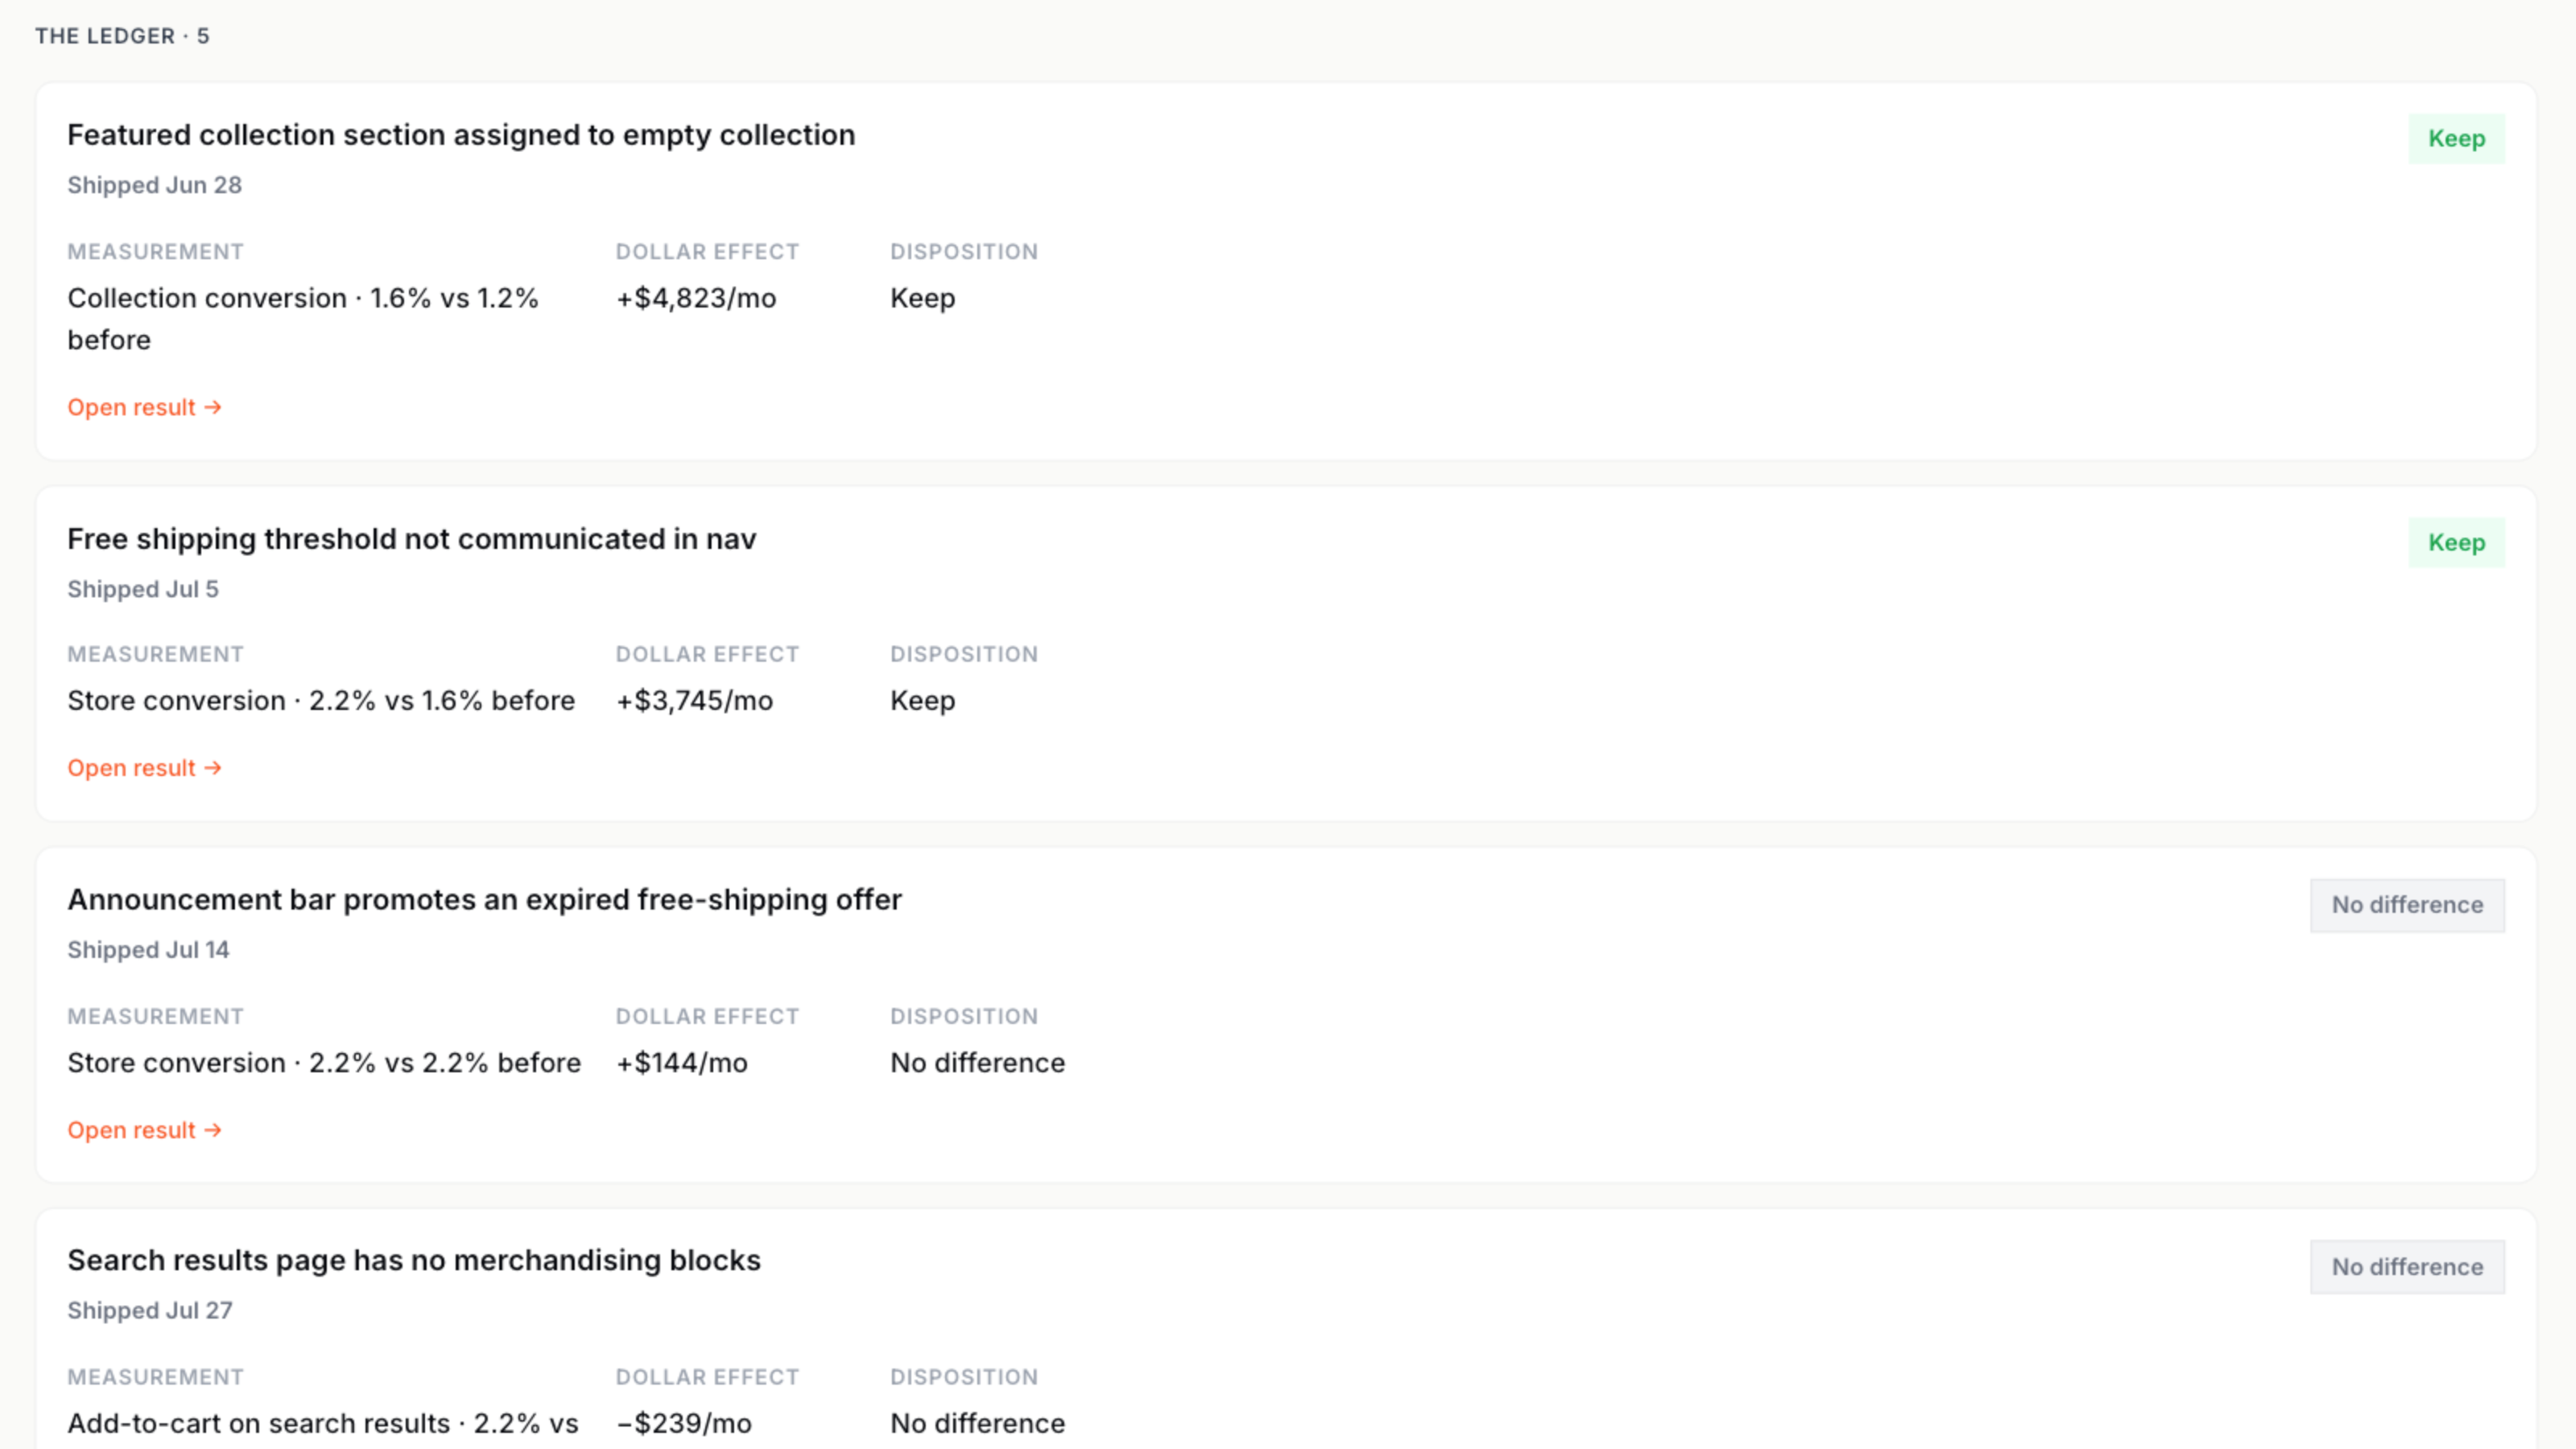Viewport: 2576px width, 1449px height.
Task: Click 'Shipped Jul 5' date
Action: [142, 589]
